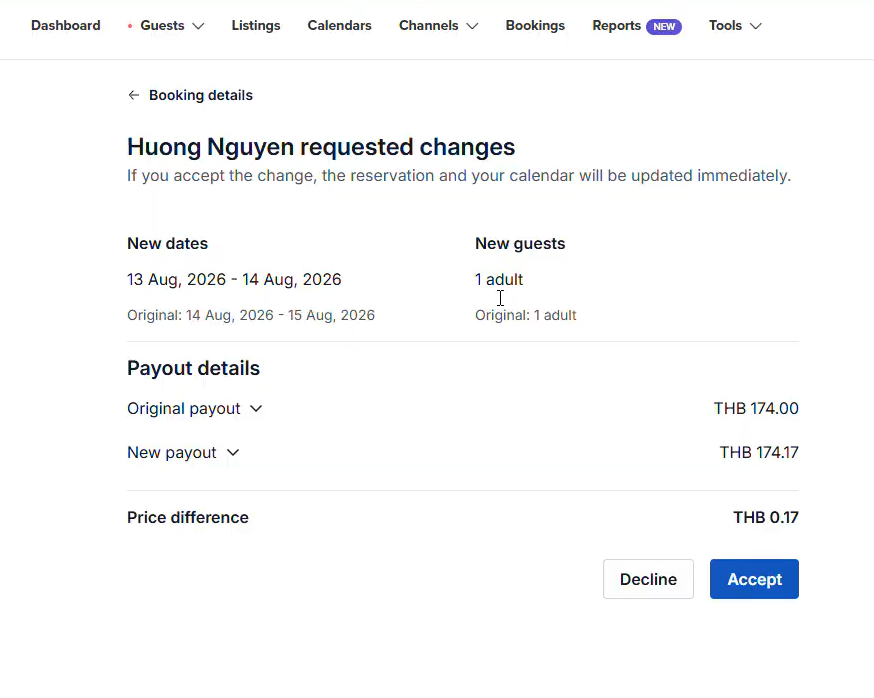The height and width of the screenshot is (698, 874).
Task: Expand the Original payout label
Action: point(184,409)
